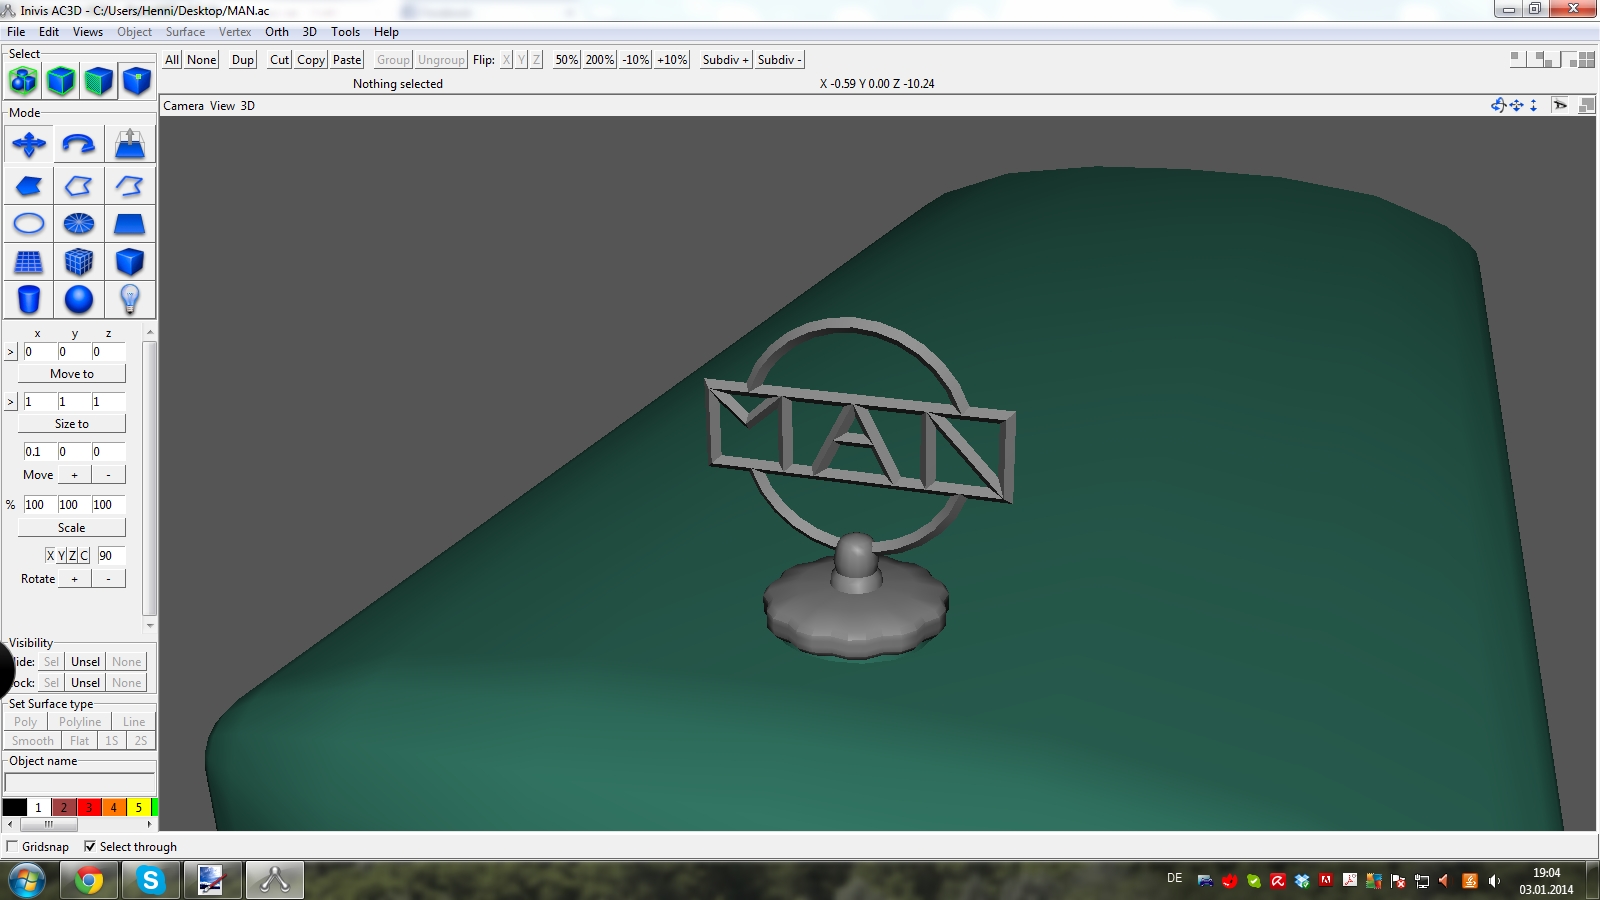This screenshot has height=900, width=1600.
Task: Click the Subdiv + button
Action: tap(725, 60)
